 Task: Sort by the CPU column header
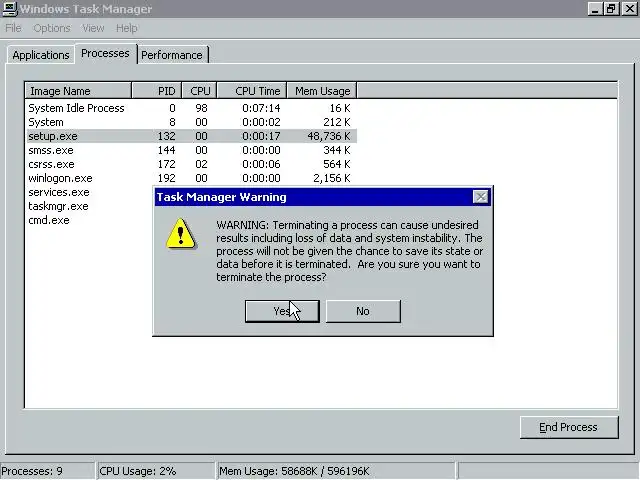(199, 91)
